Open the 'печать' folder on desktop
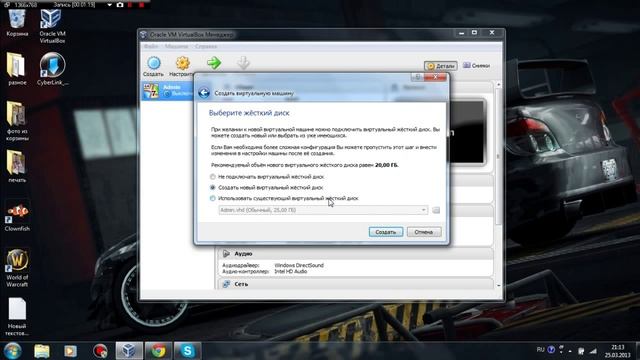The image size is (640, 360). click(x=17, y=166)
